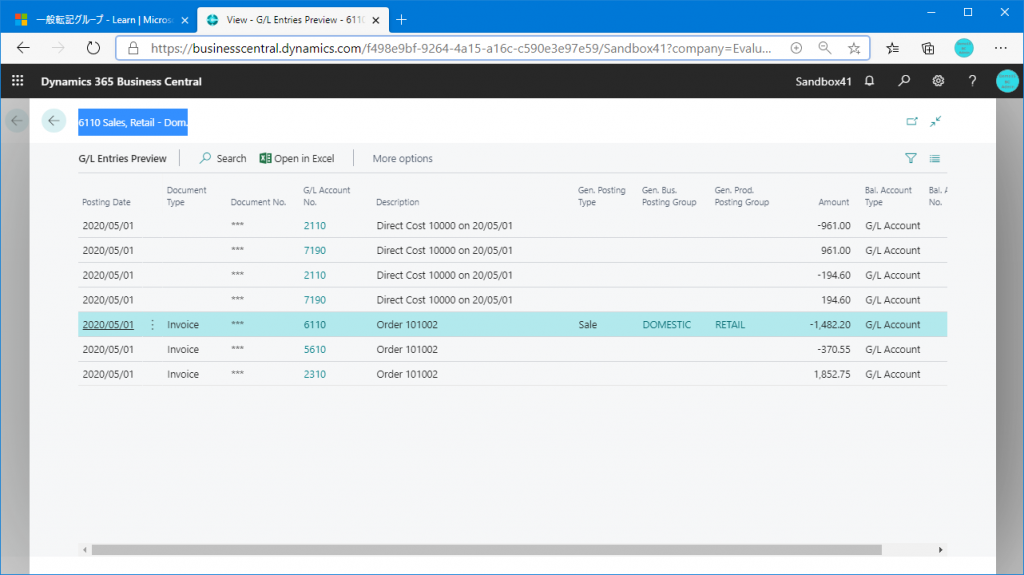Screen dimensions: 1024x575
Task: Go back with the page back arrow
Action: [x=54, y=121]
